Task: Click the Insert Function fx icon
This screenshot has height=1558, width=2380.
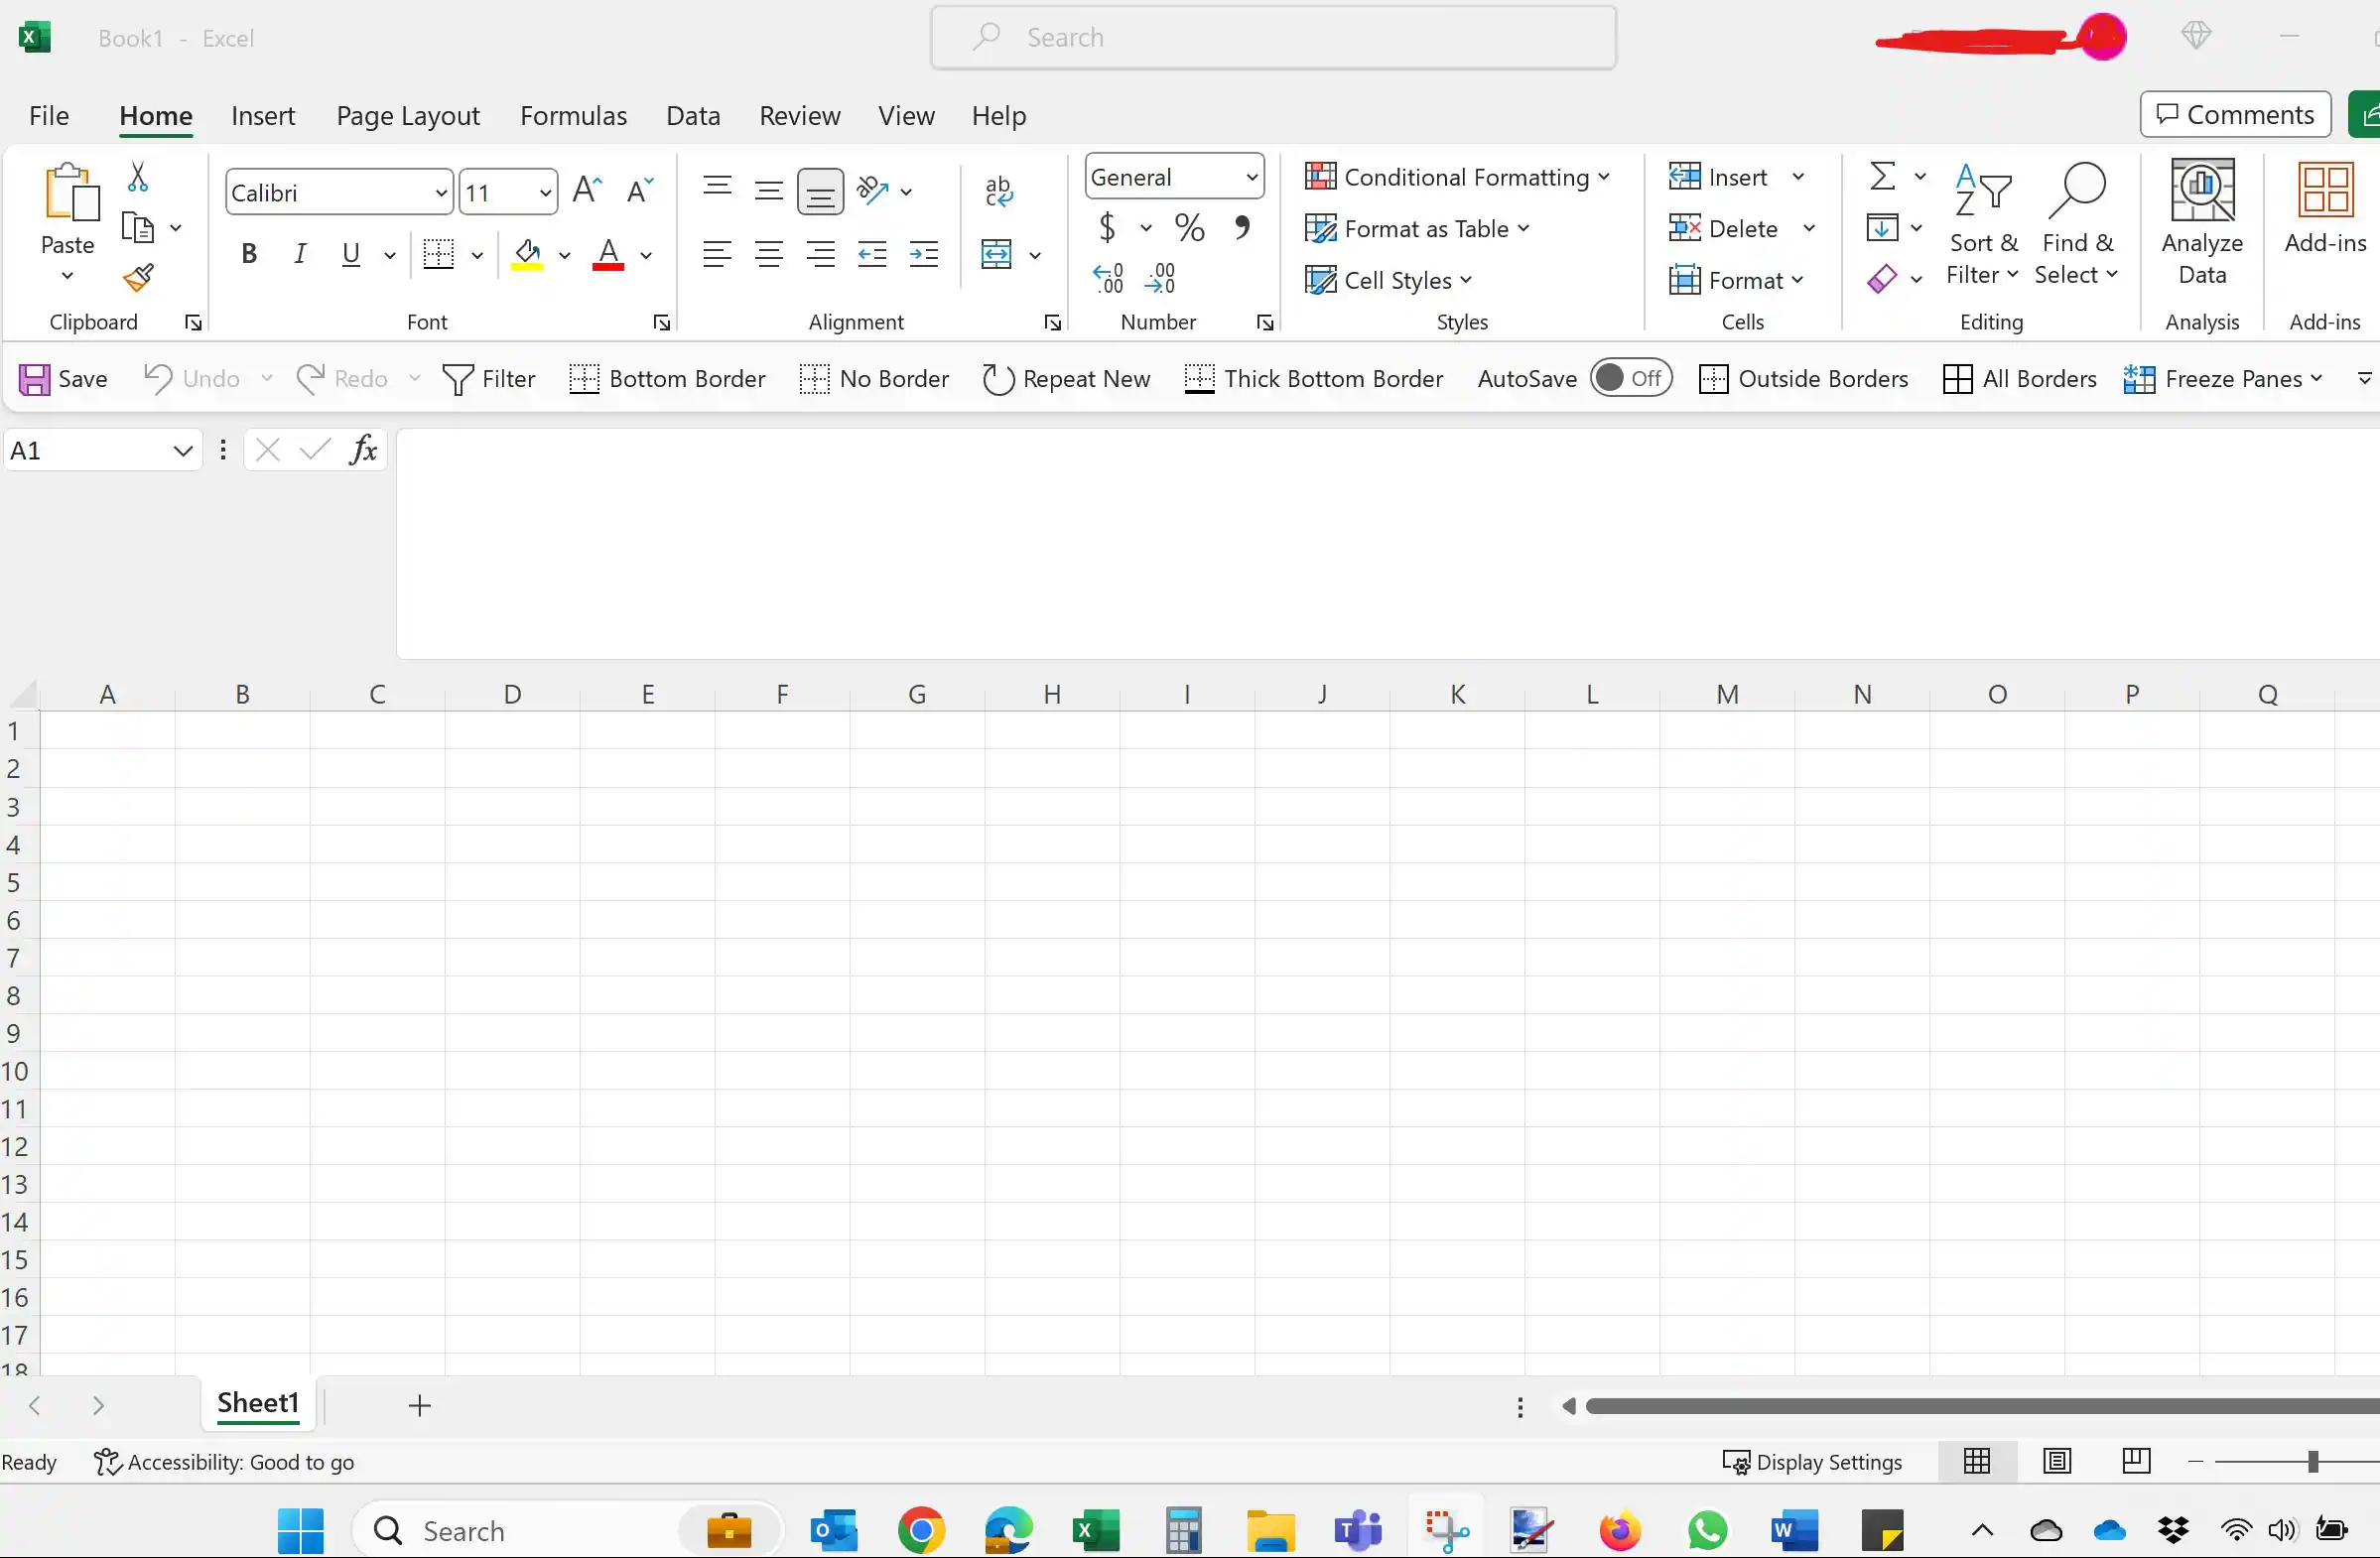Action: point(363,450)
